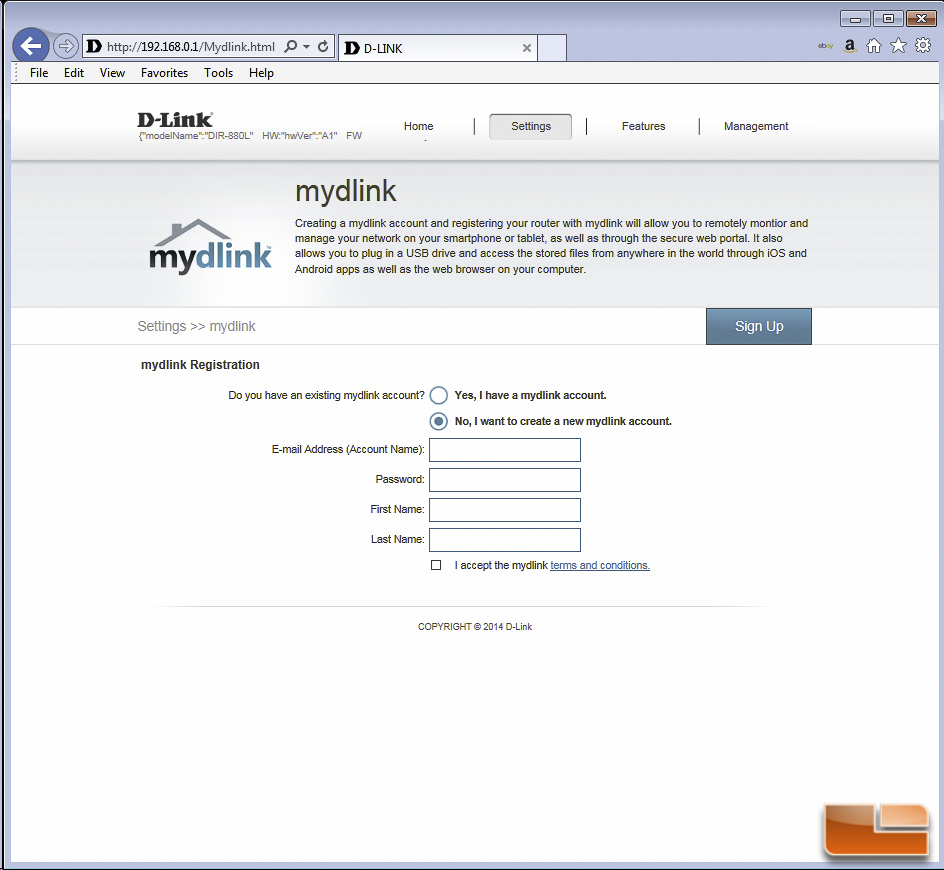This screenshot has width=944, height=870.
Task: Select 'Yes, I have a mydlink account'
Action: [x=438, y=396]
